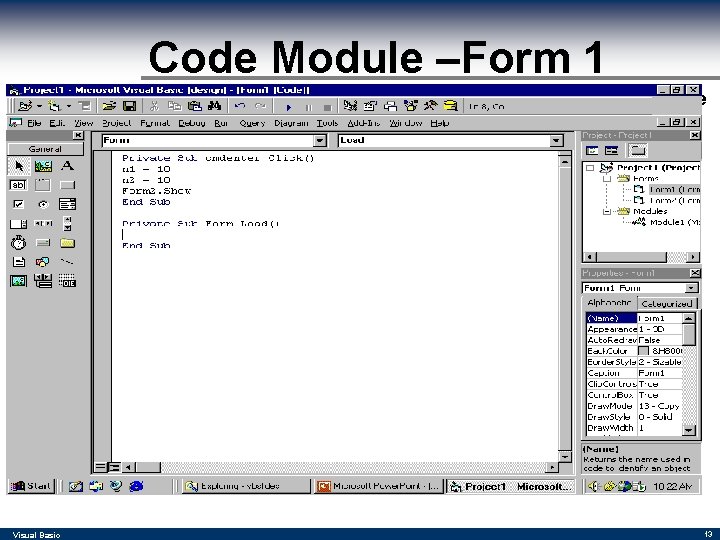Select the Image control tool
The image size is (720, 540).
pyautogui.click(x=18, y=281)
